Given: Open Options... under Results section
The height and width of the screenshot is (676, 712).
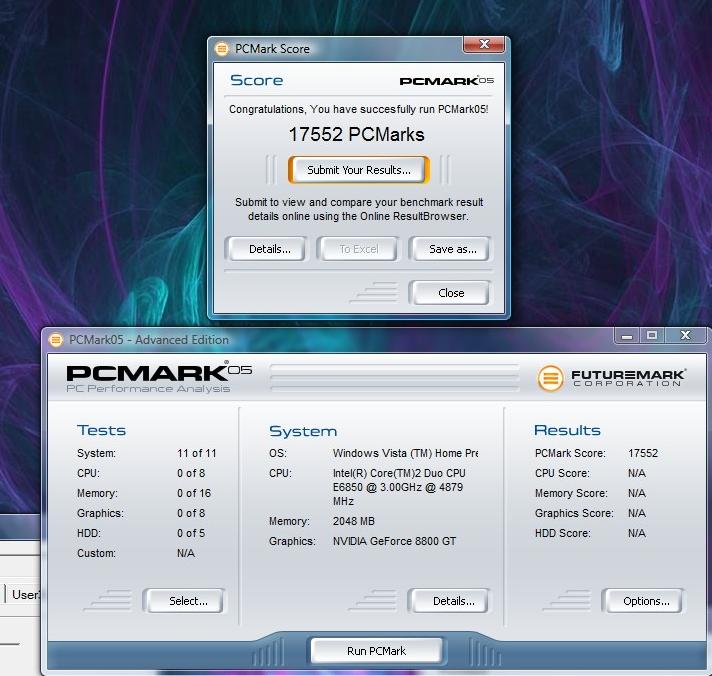Looking at the screenshot, I should [643, 601].
